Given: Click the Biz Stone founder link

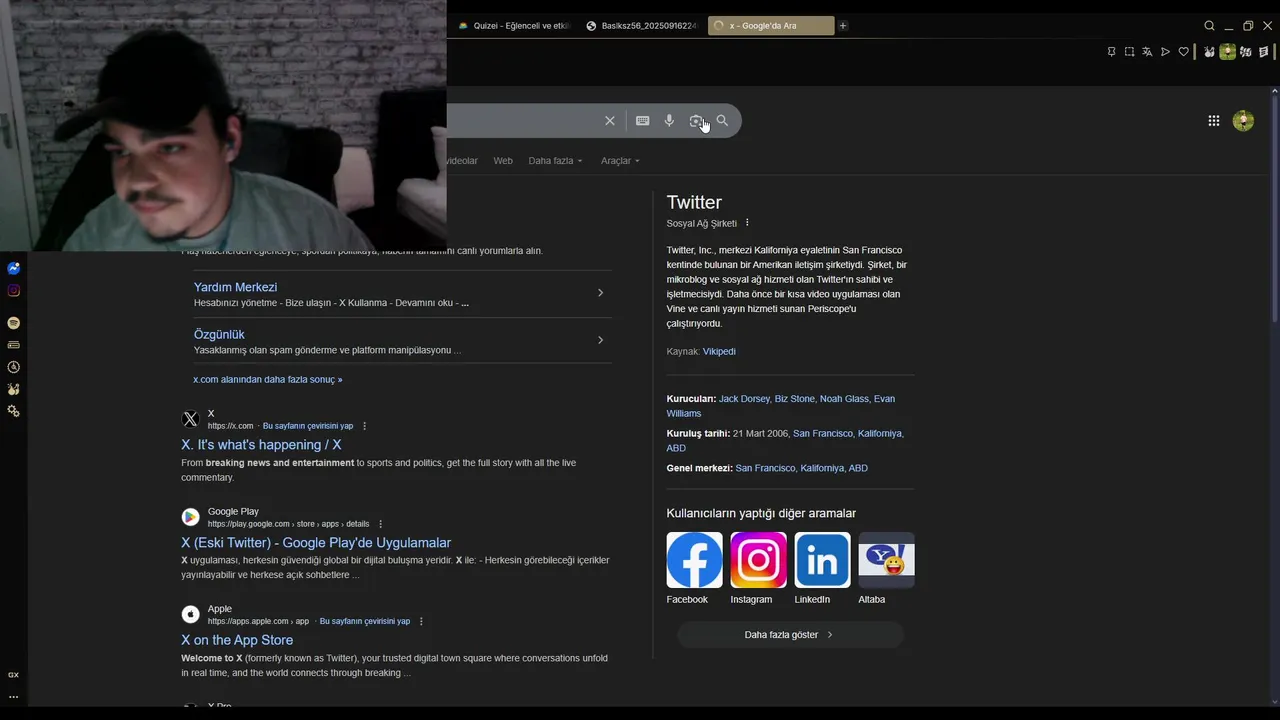Looking at the screenshot, I should pyautogui.click(x=795, y=399).
